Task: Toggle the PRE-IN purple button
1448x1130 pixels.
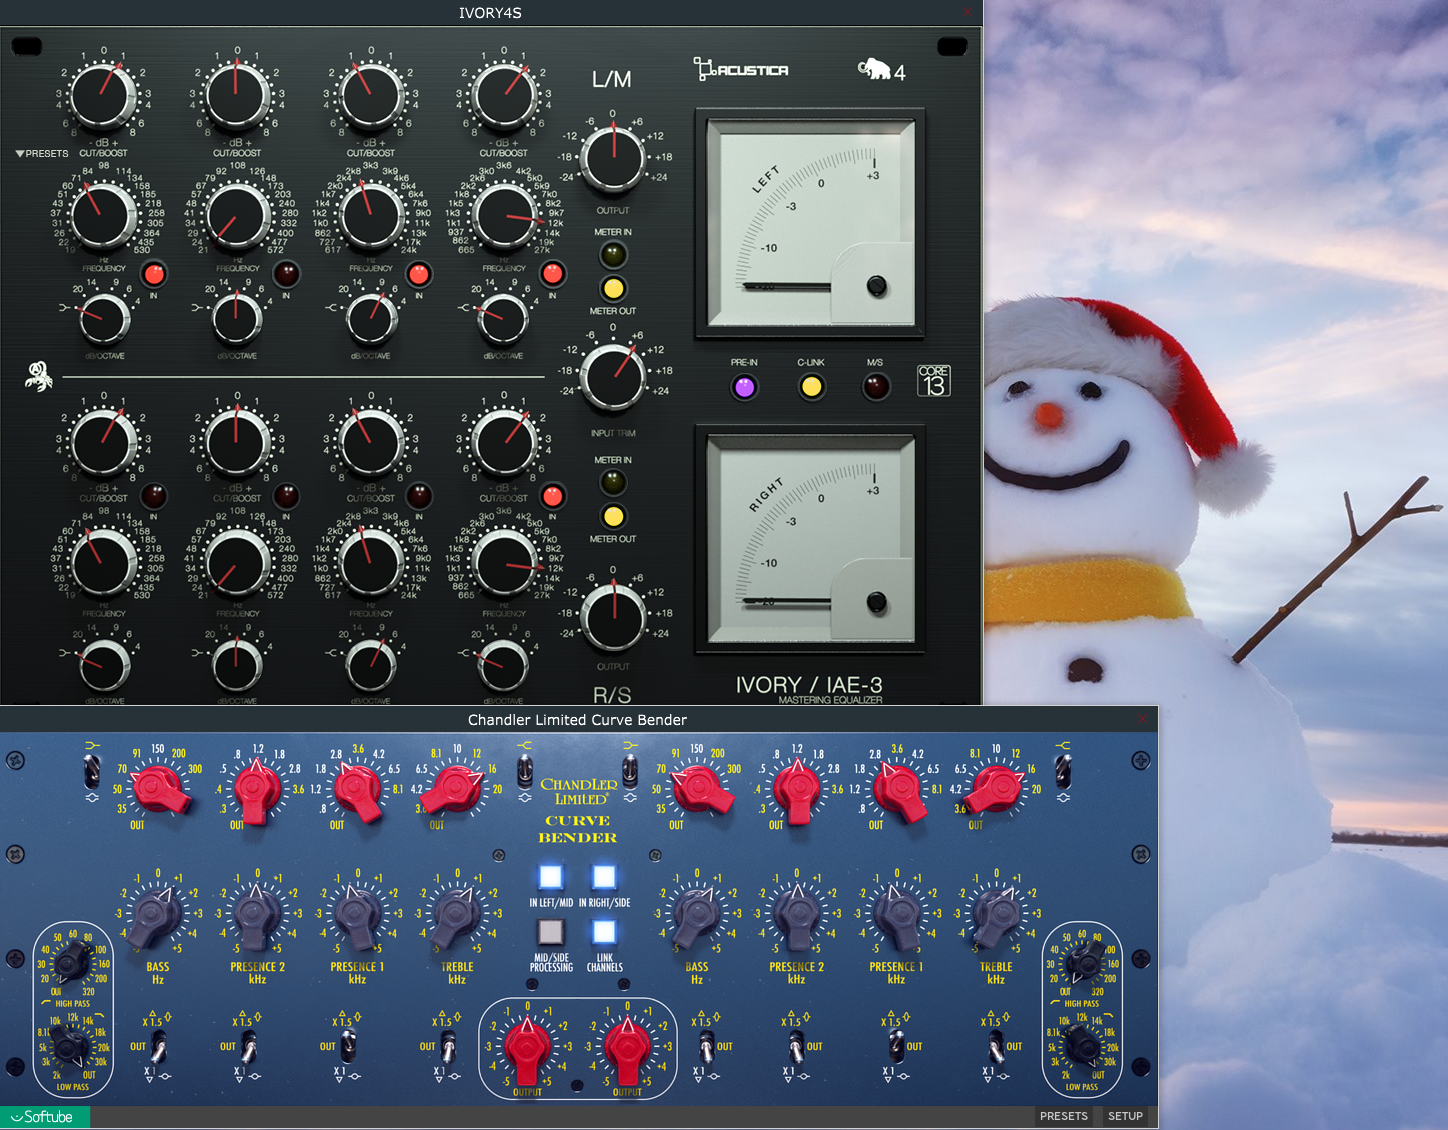Action: coord(744,387)
